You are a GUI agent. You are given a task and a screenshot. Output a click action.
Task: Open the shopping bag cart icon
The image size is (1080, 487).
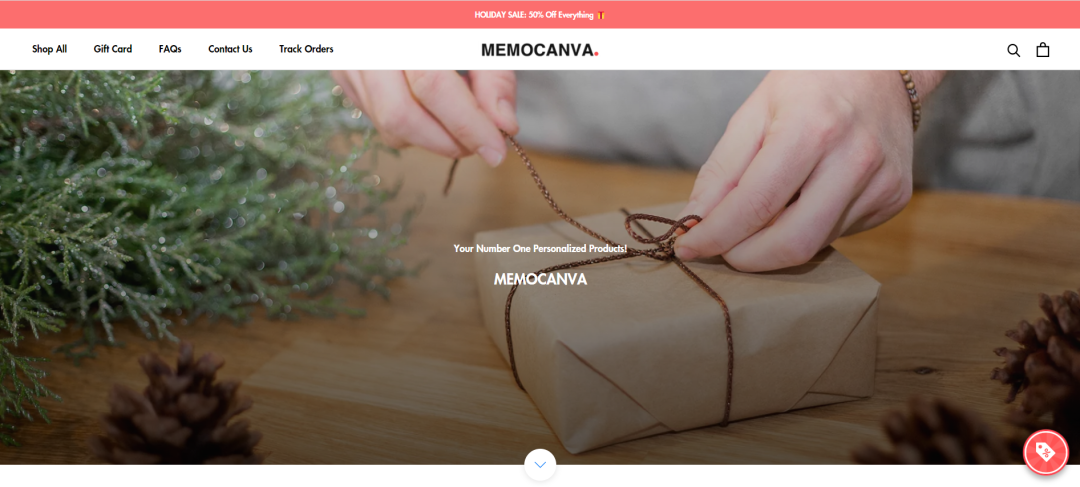[x=1043, y=50]
